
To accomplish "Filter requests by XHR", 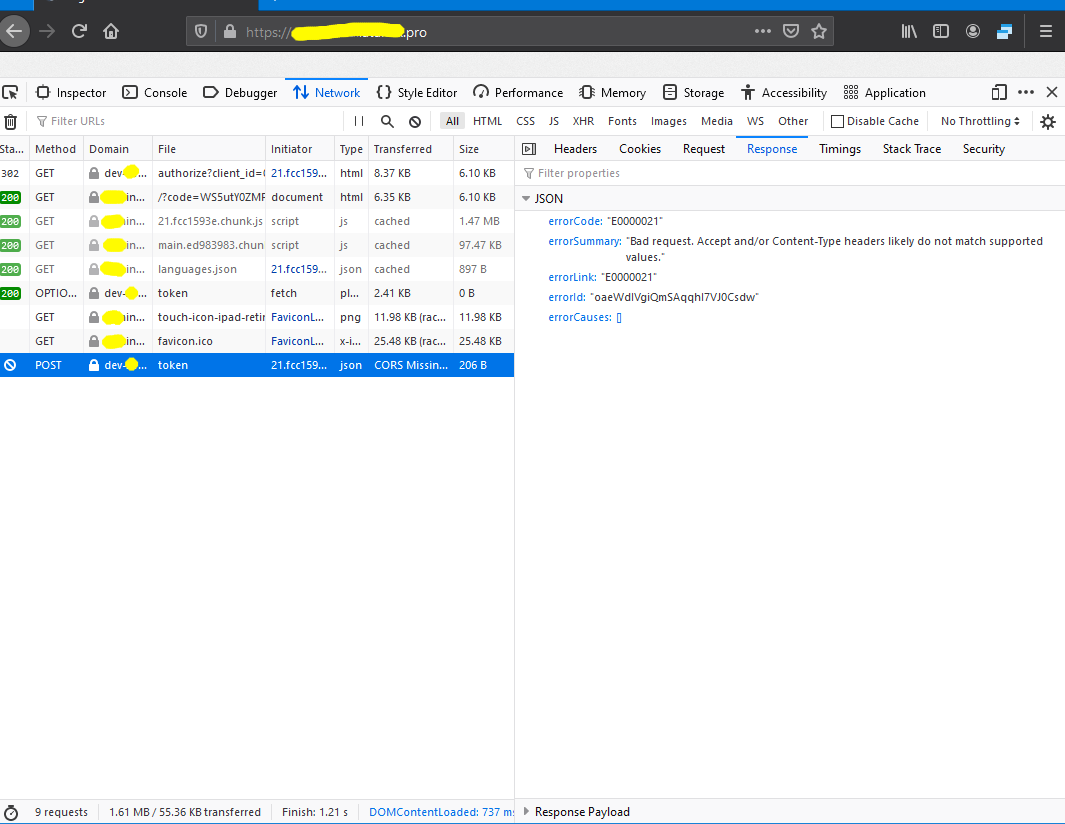I will tap(583, 121).
